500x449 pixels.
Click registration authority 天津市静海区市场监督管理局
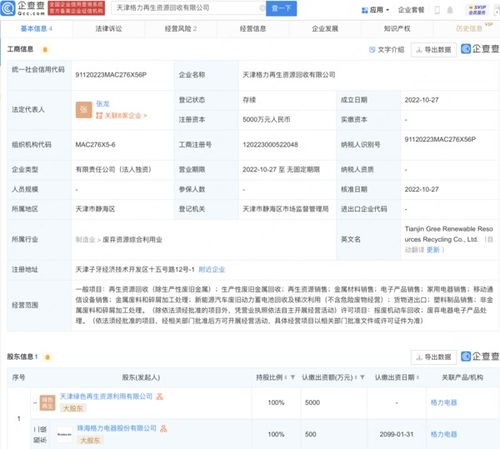(285, 209)
